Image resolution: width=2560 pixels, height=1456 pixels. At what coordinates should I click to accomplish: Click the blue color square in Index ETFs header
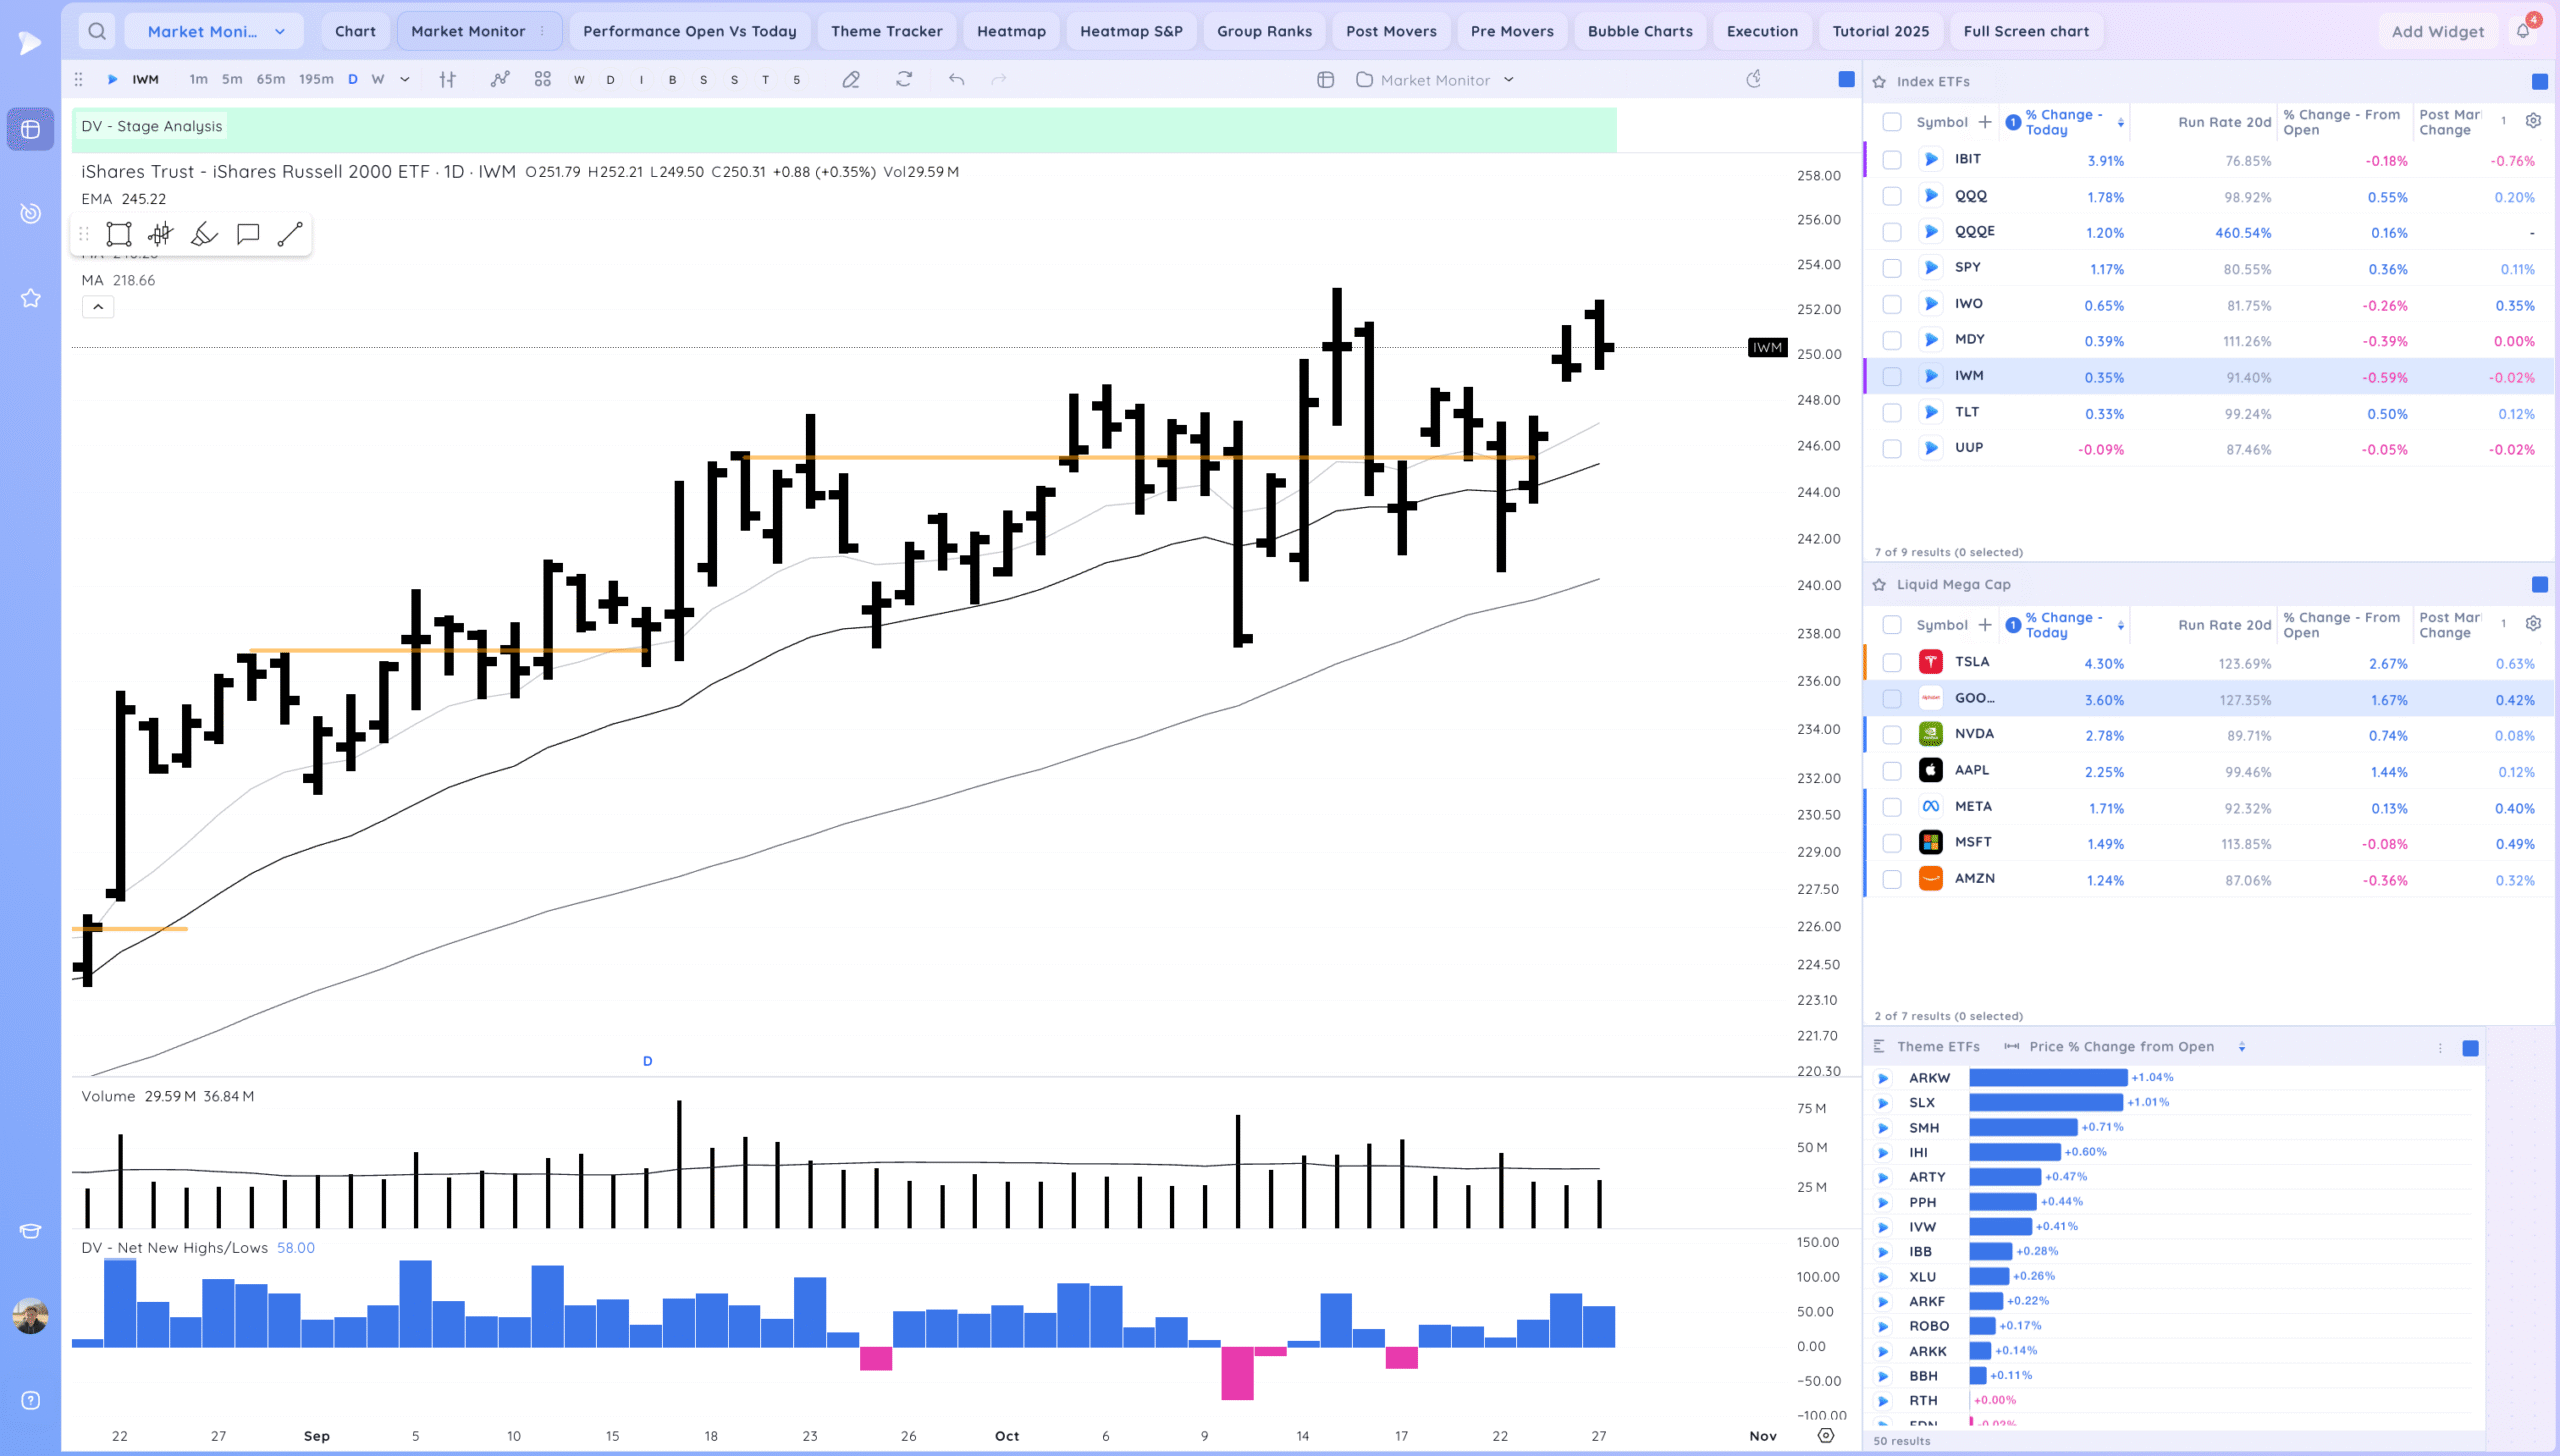[x=2539, y=81]
